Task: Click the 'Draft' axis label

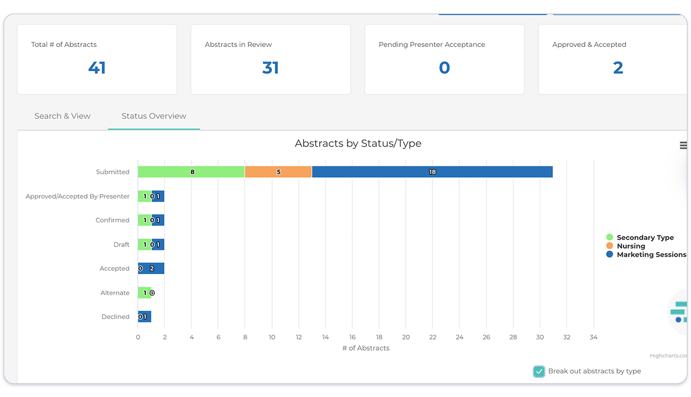Action: pyautogui.click(x=122, y=244)
